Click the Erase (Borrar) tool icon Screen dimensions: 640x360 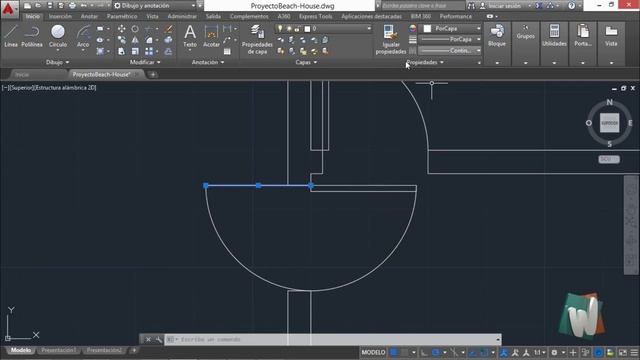(x=169, y=29)
